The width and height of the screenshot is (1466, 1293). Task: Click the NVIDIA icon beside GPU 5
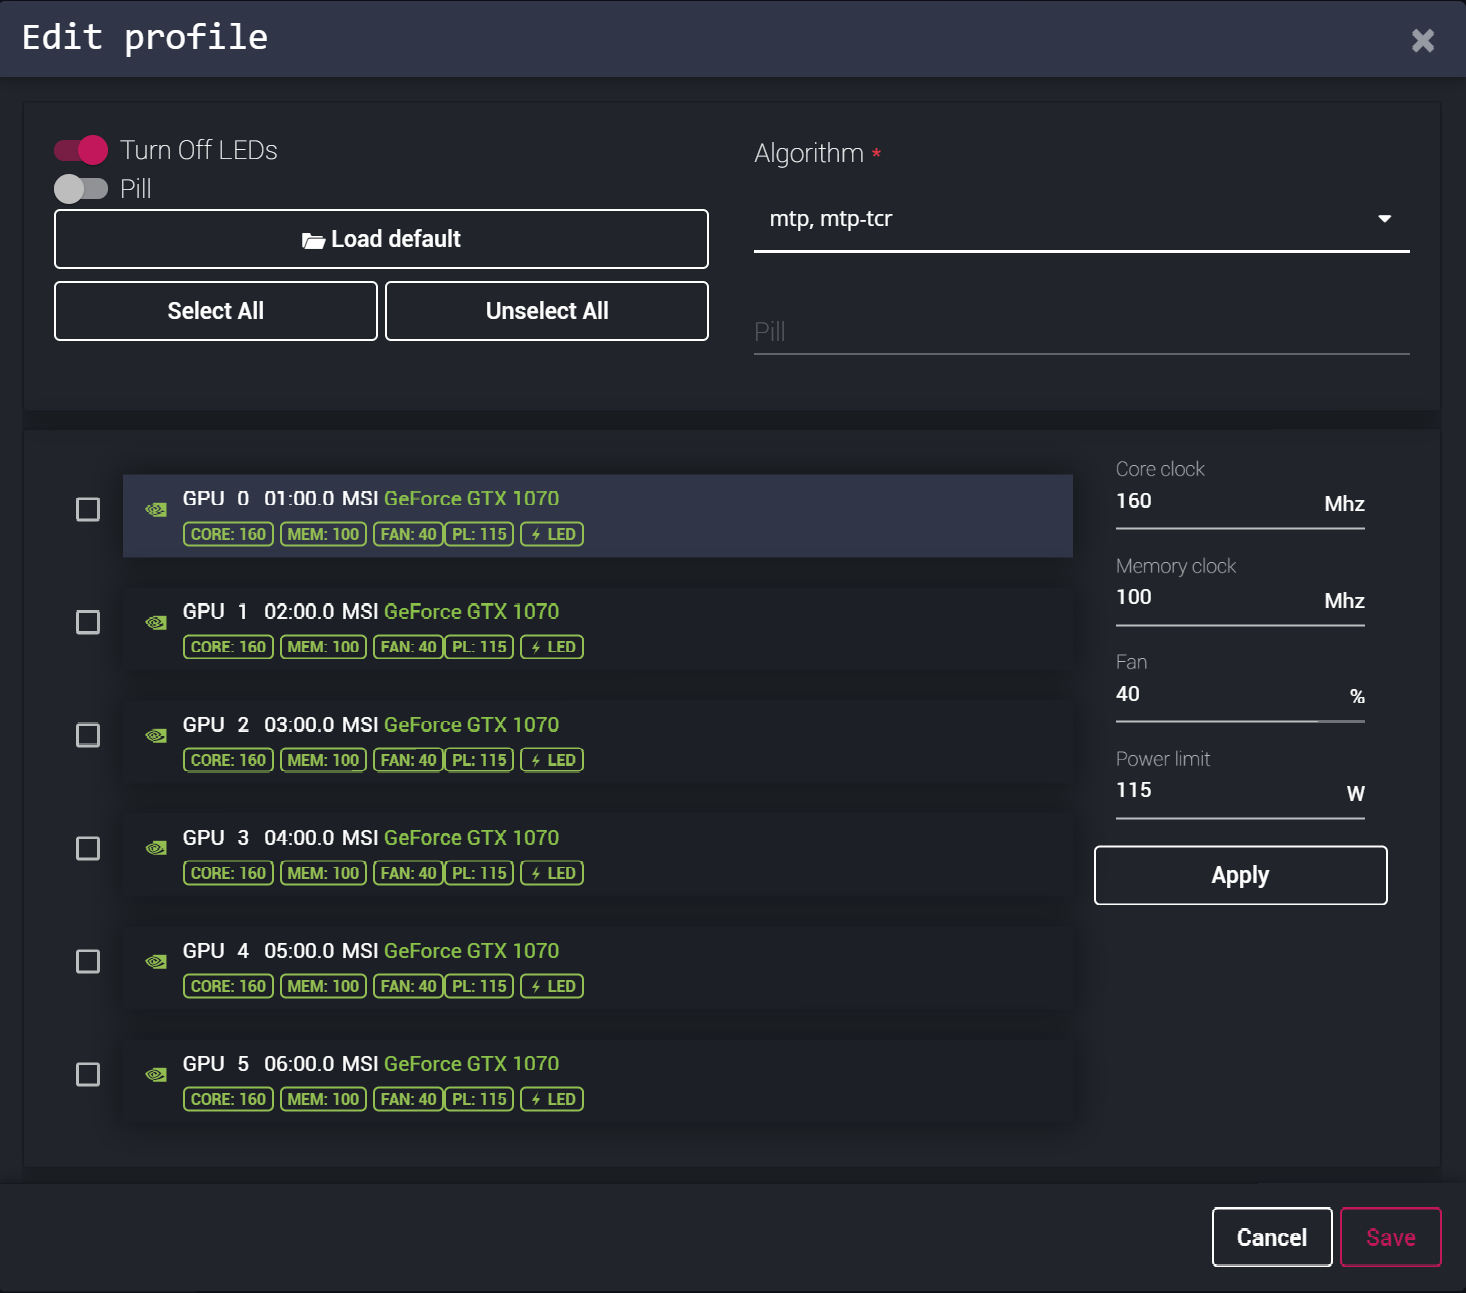[156, 1075]
